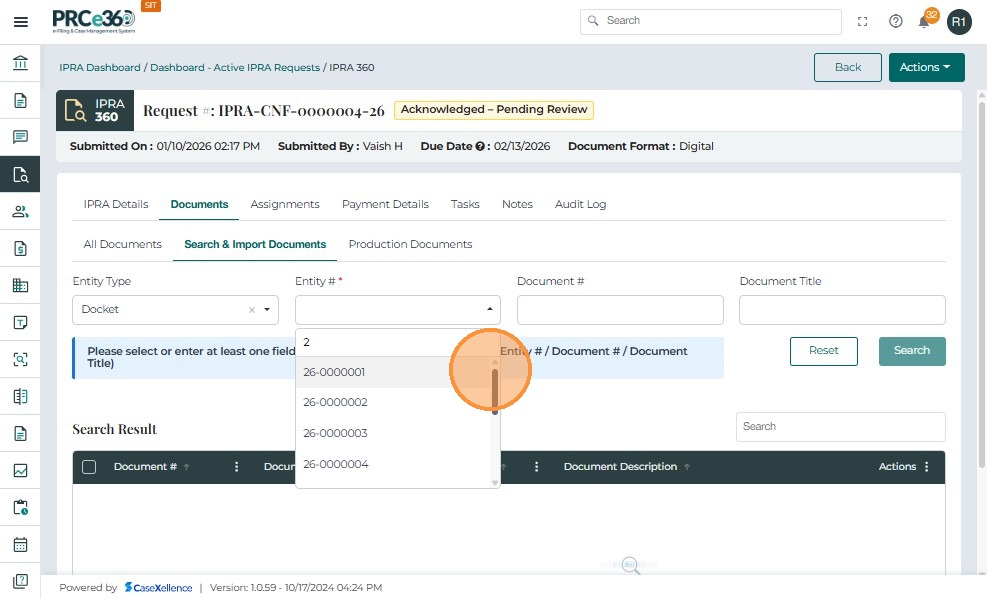Click the Due Date info icon
This screenshot has height=599, width=987.
point(480,146)
